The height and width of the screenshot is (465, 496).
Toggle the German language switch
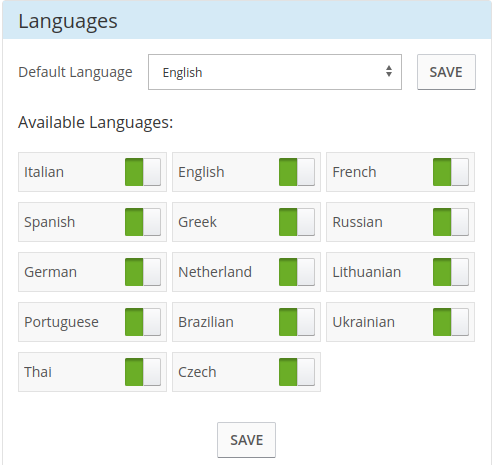143,272
